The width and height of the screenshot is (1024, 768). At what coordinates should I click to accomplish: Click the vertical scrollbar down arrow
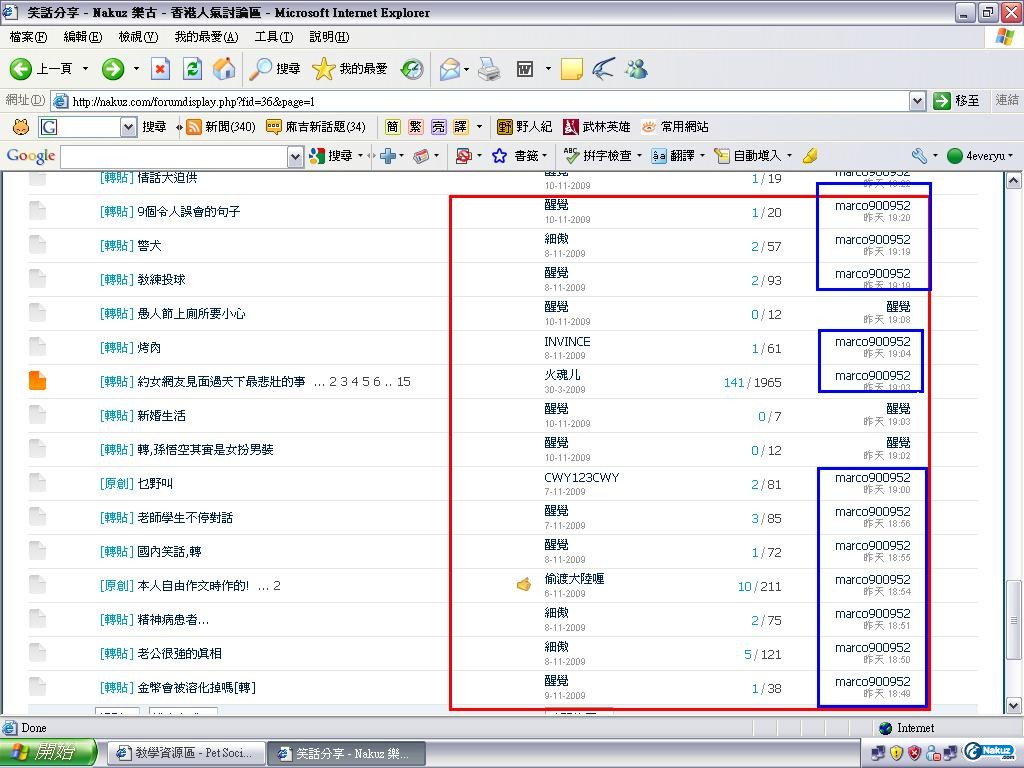click(x=1013, y=706)
